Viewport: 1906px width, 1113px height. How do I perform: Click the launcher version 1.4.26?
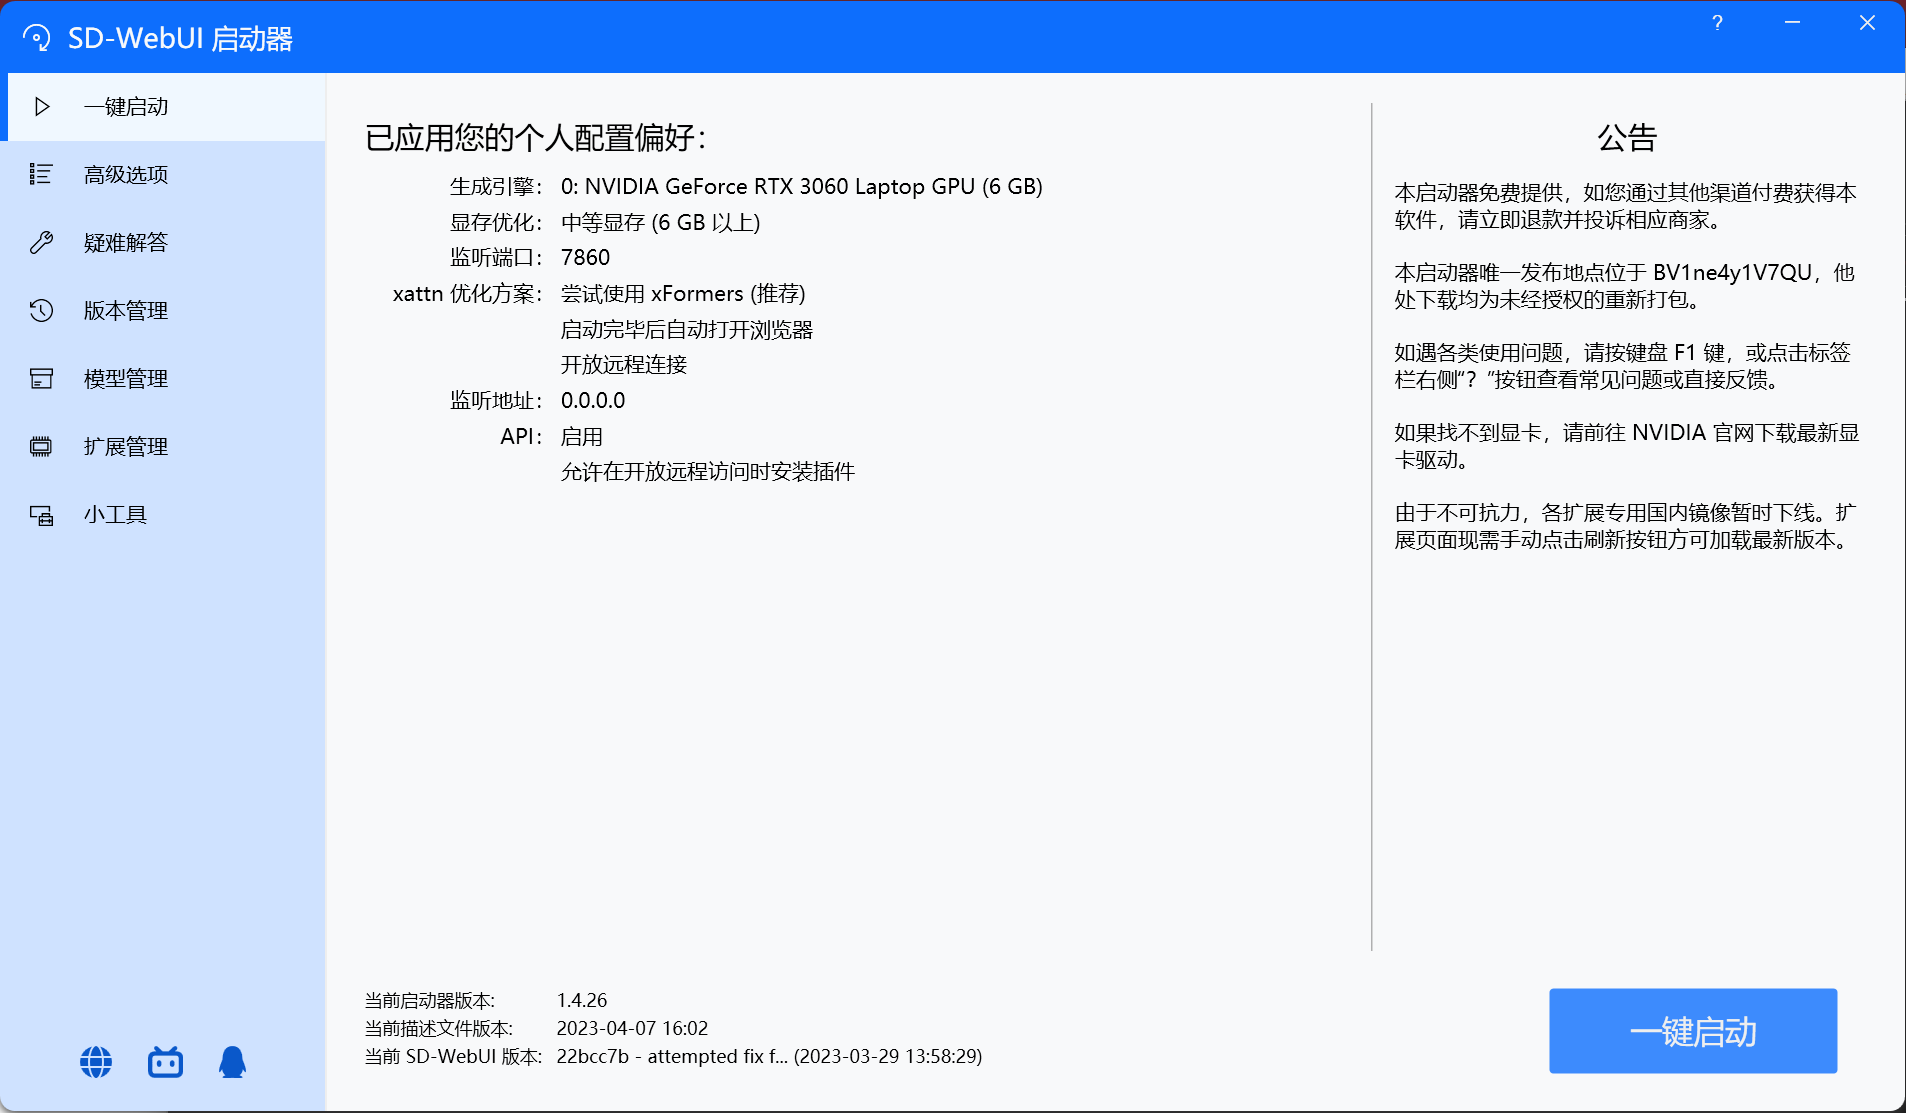click(x=582, y=1000)
